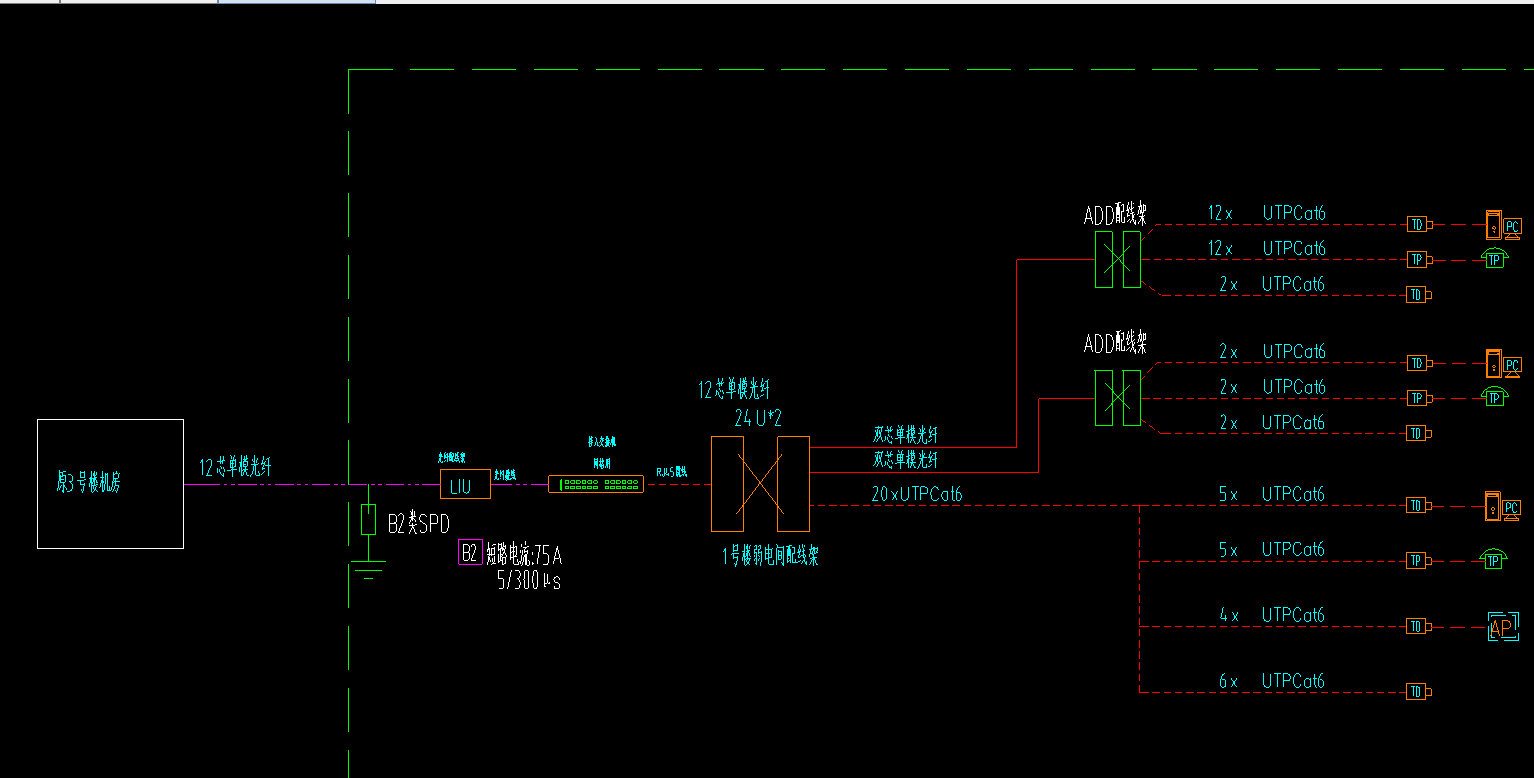Viewport: 1534px width, 778px height.
Task: Select the 接入交换机 label above the switch
Action: pos(602,441)
